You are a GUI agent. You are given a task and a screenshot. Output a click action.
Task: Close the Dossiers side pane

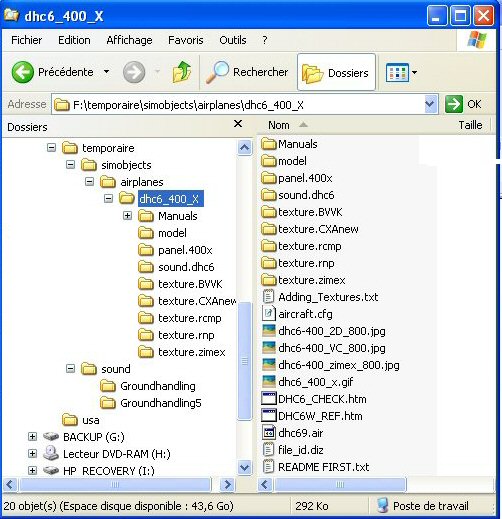click(x=238, y=124)
